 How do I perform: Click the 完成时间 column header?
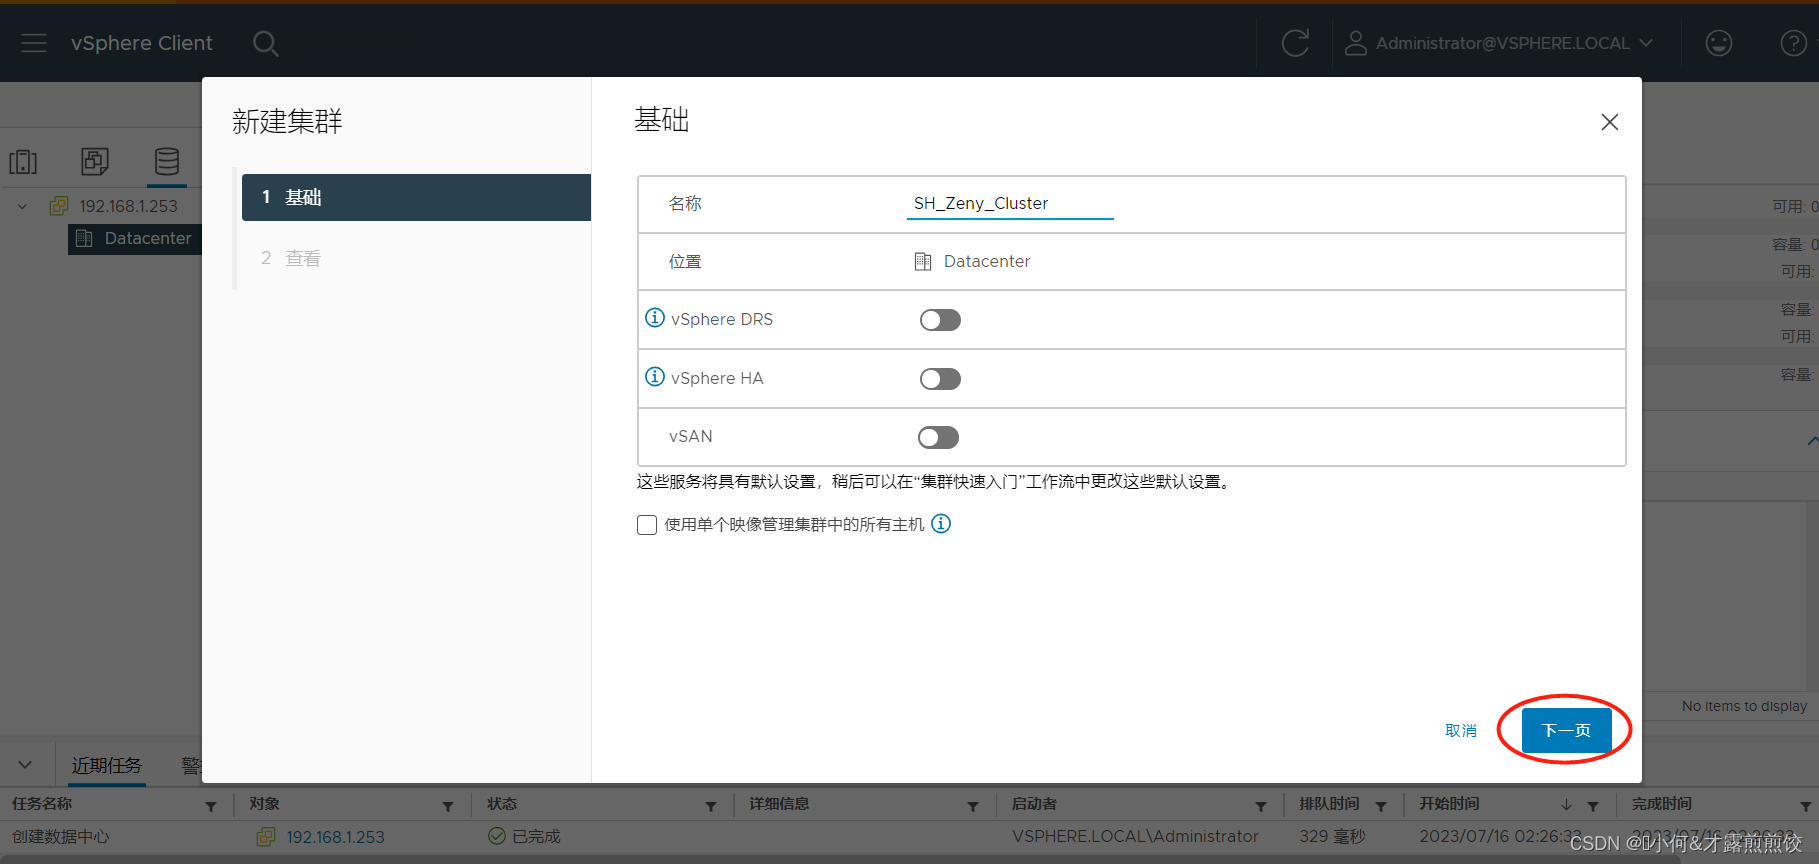[x=1662, y=803]
